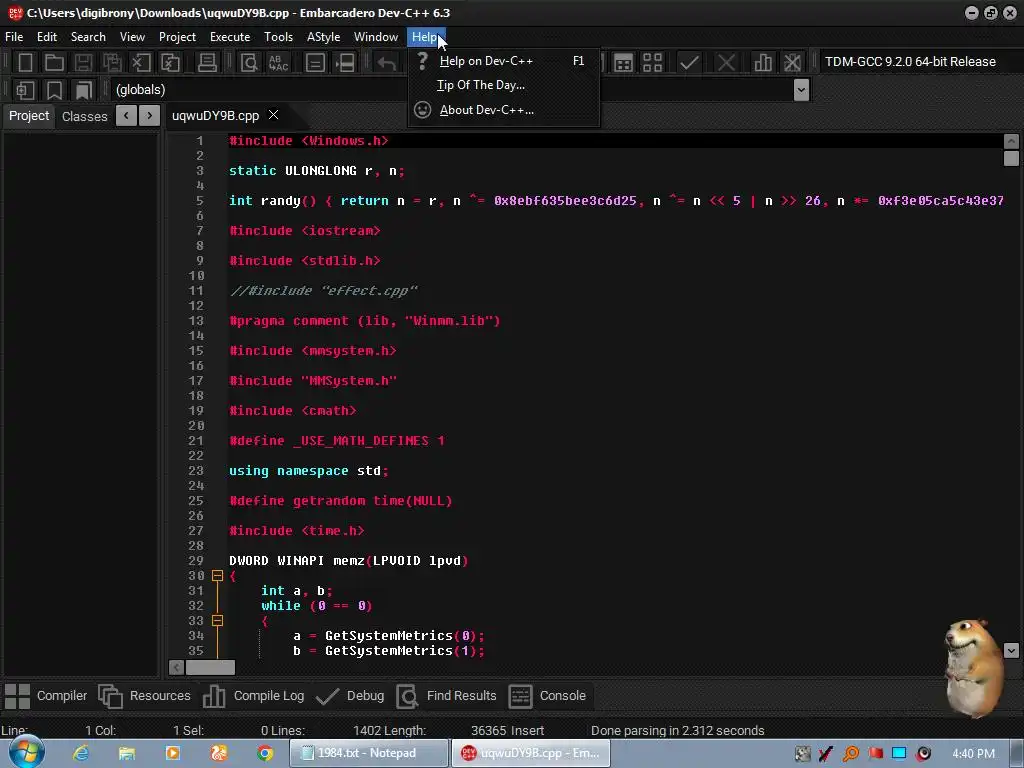Viewport: 1024px width, 768px height.
Task: Close the uqwuDY9B.cpp editor tab
Action: pyautogui.click(x=274, y=115)
